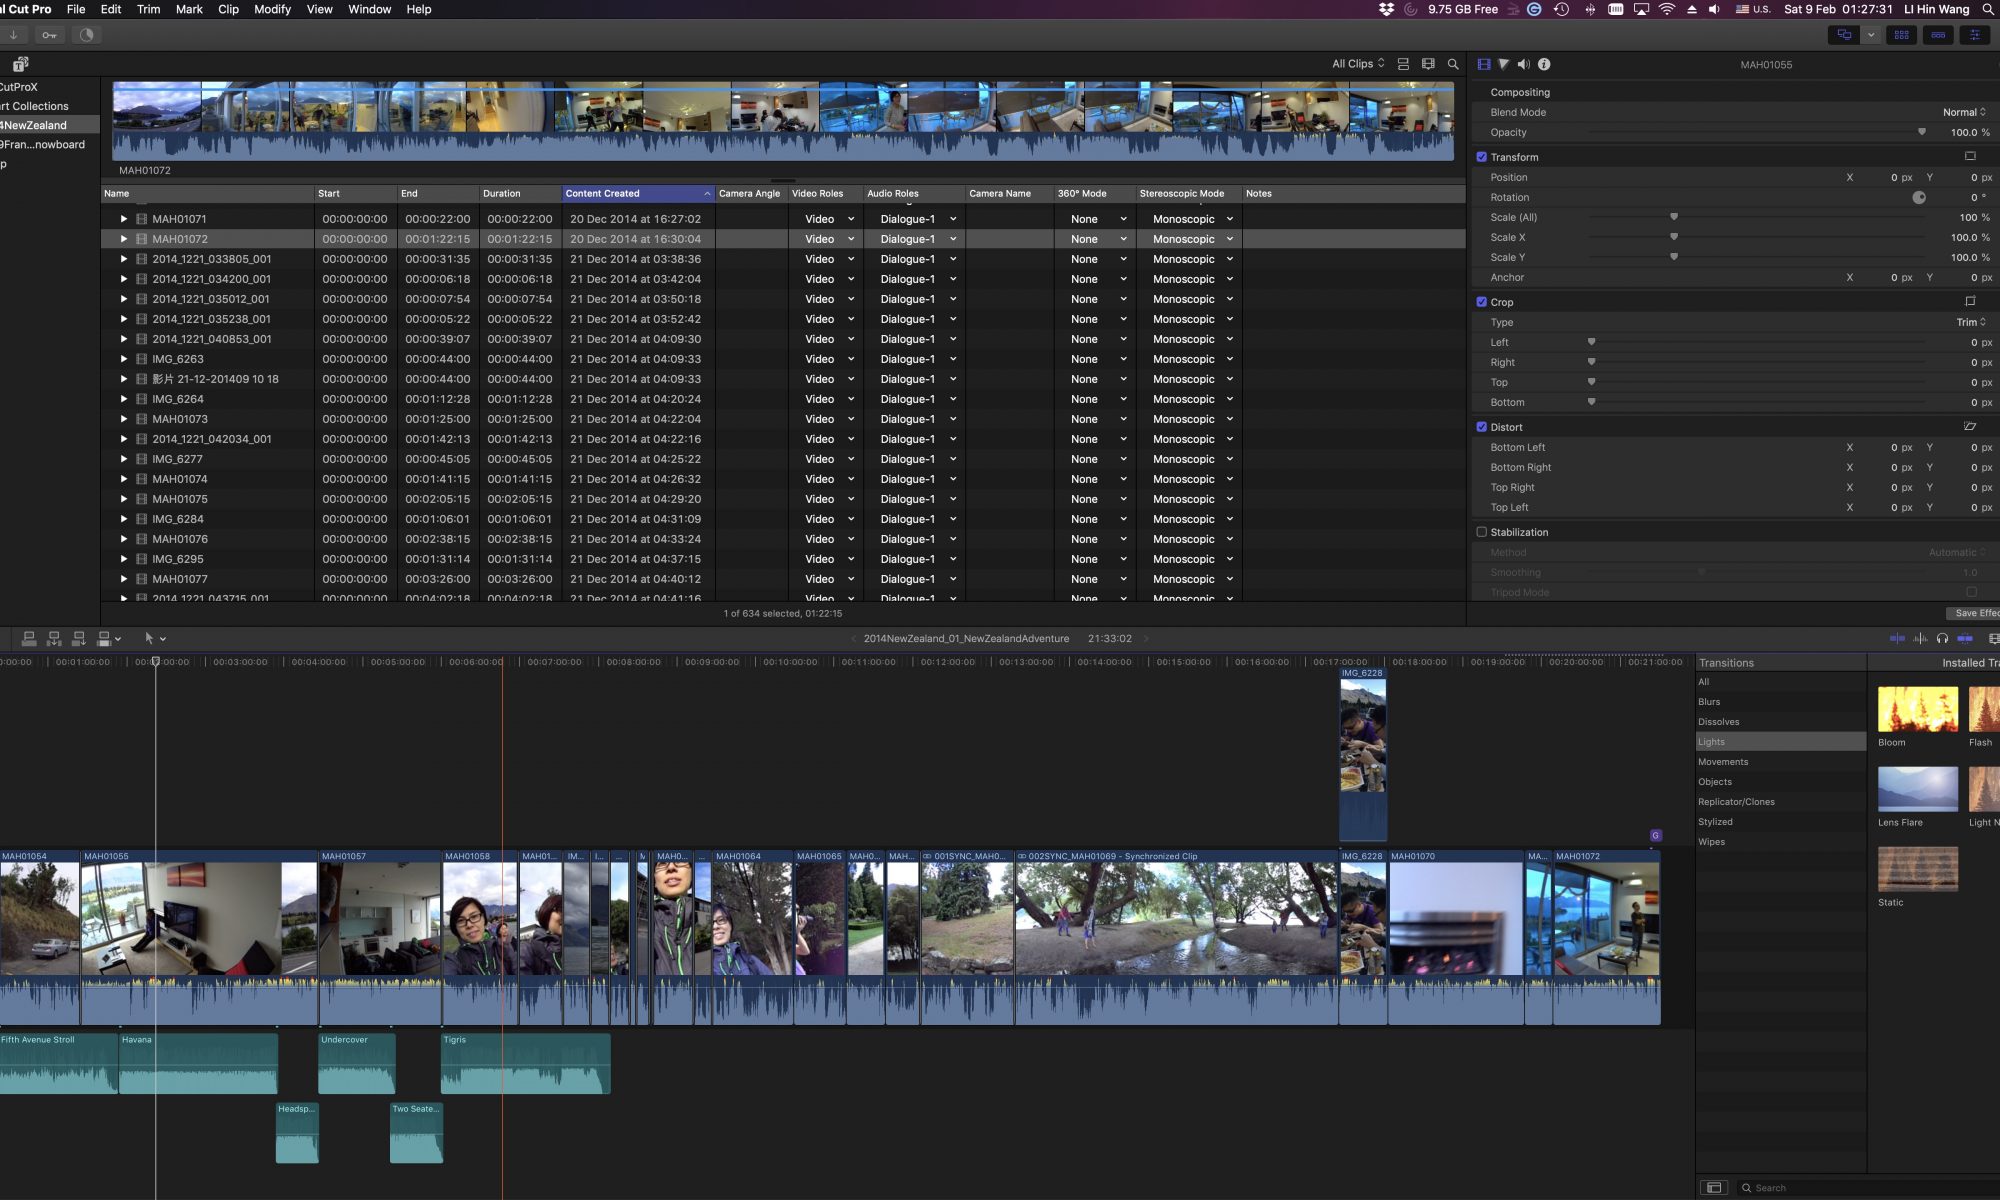Sort by Content Created column header
Screen dimensions: 2000x1200
637,194
